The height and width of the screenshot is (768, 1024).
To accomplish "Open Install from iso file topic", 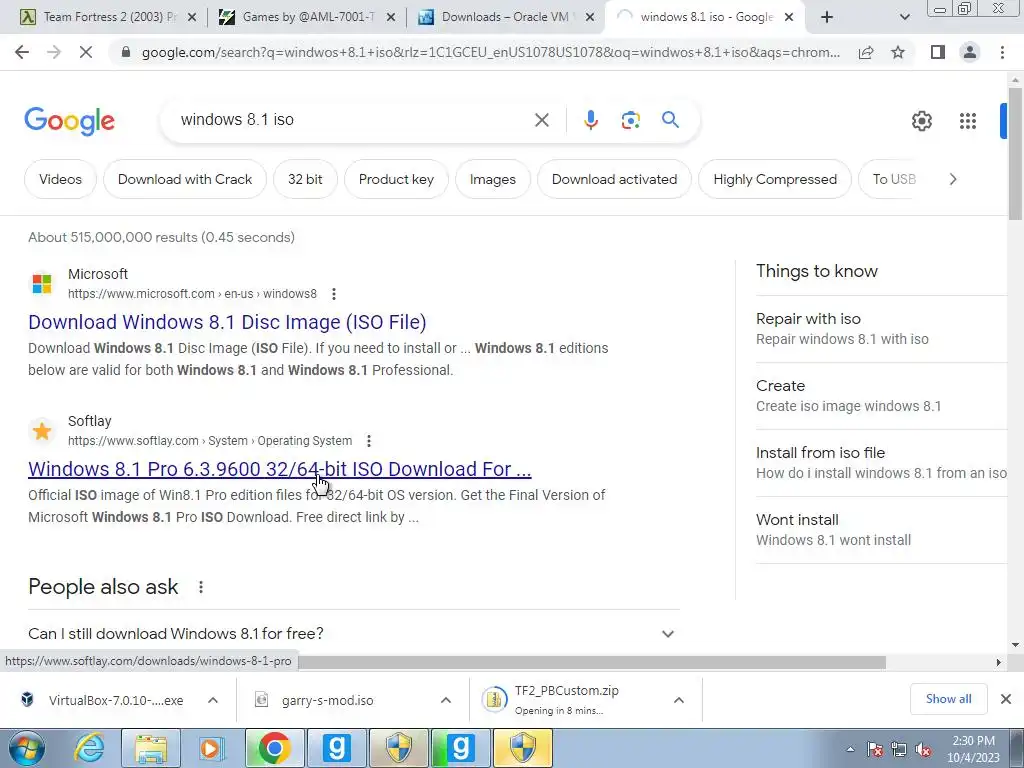I will [x=881, y=462].
